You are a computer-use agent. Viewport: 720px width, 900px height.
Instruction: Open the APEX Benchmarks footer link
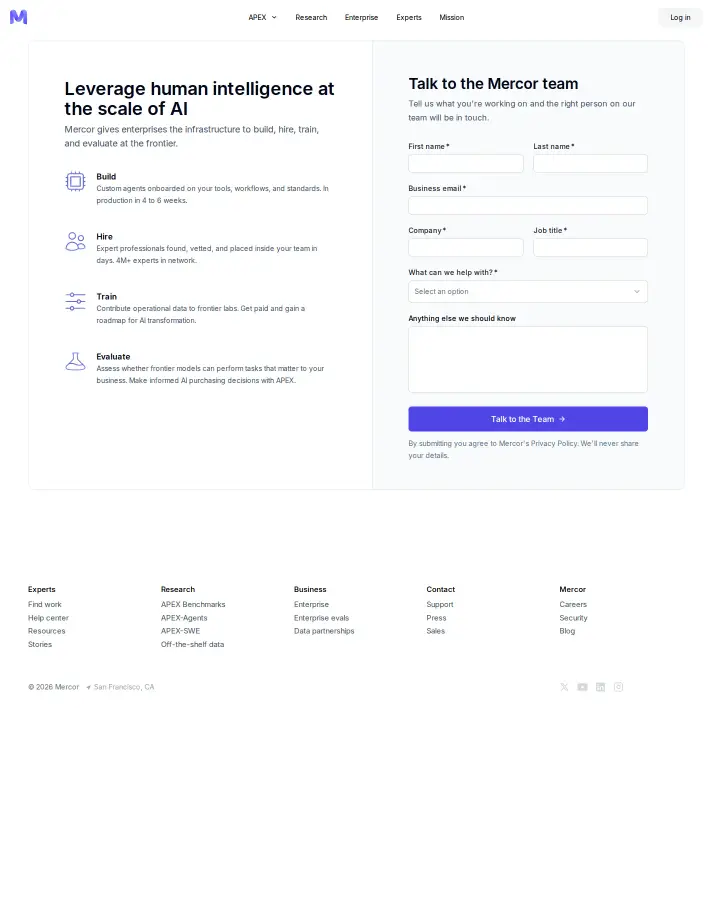193,604
